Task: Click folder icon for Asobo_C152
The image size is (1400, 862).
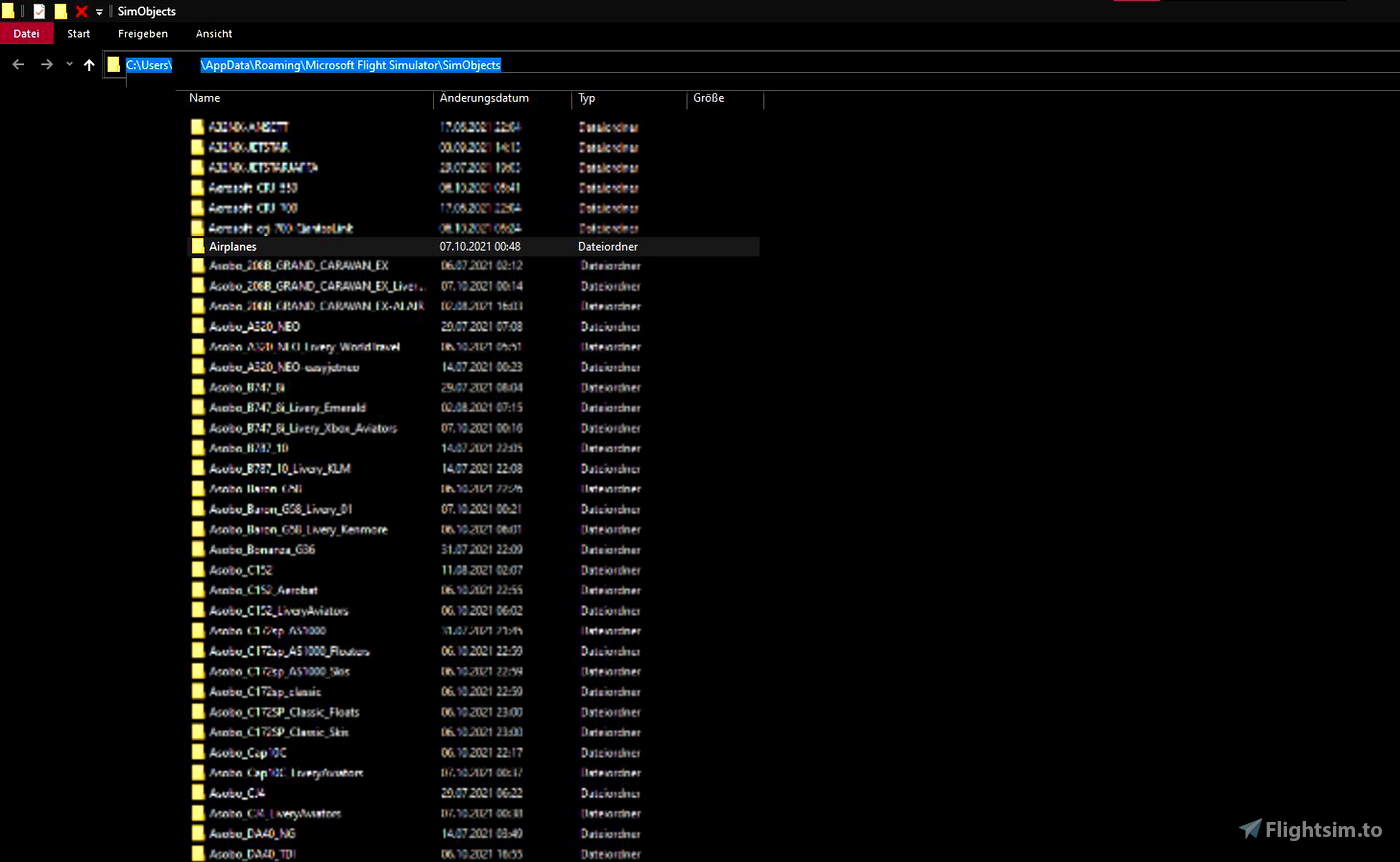Action: [x=198, y=570]
